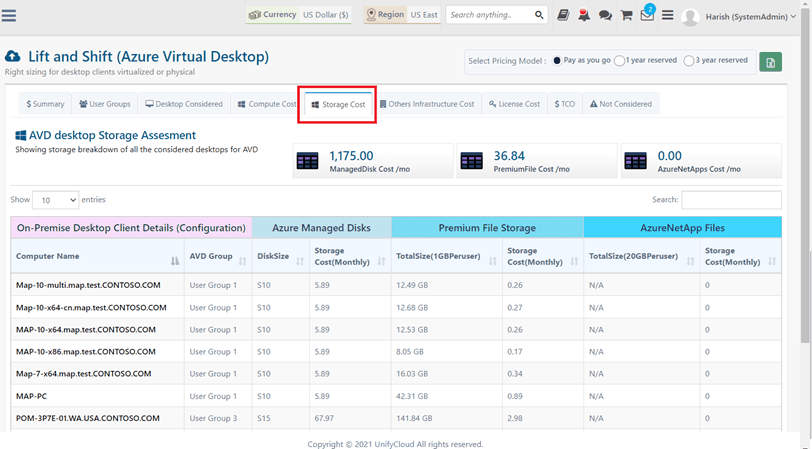This screenshot has height=449, width=812.
Task: Open the hamburger navigation menu
Action: pyautogui.click(x=9, y=16)
